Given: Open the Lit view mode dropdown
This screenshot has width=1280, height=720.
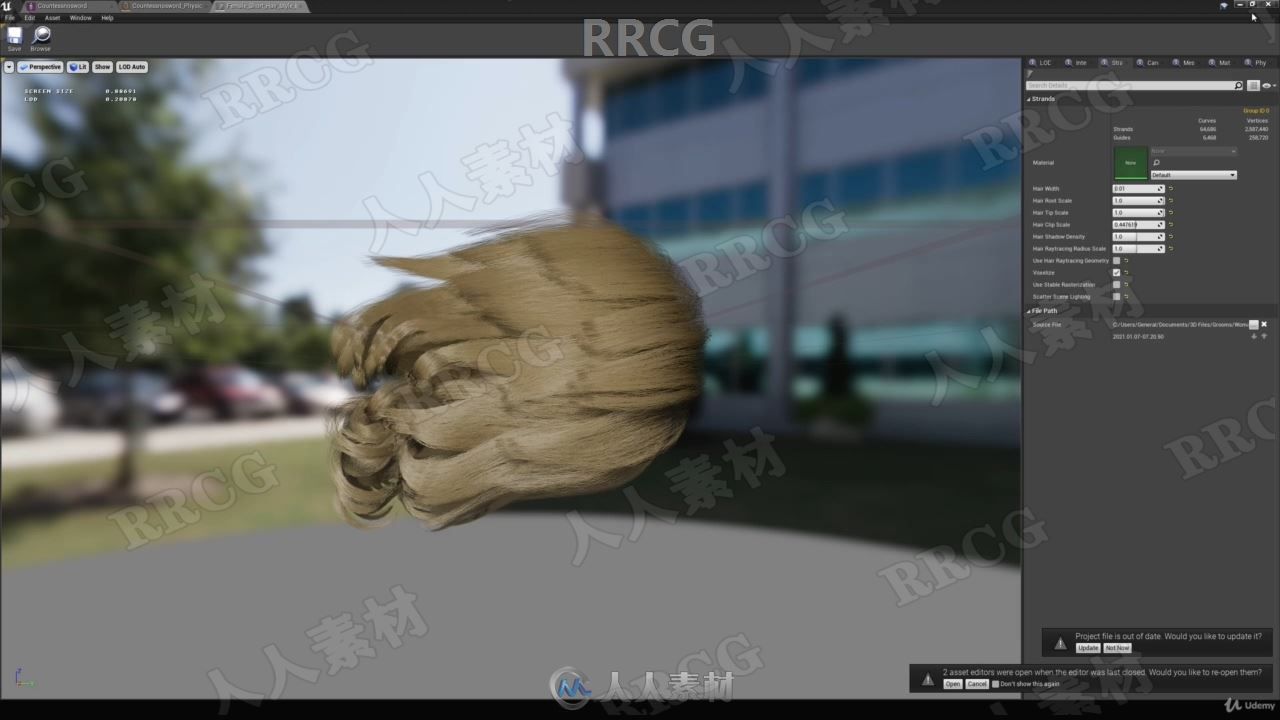Looking at the screenshot, I should tap(78, 67).
